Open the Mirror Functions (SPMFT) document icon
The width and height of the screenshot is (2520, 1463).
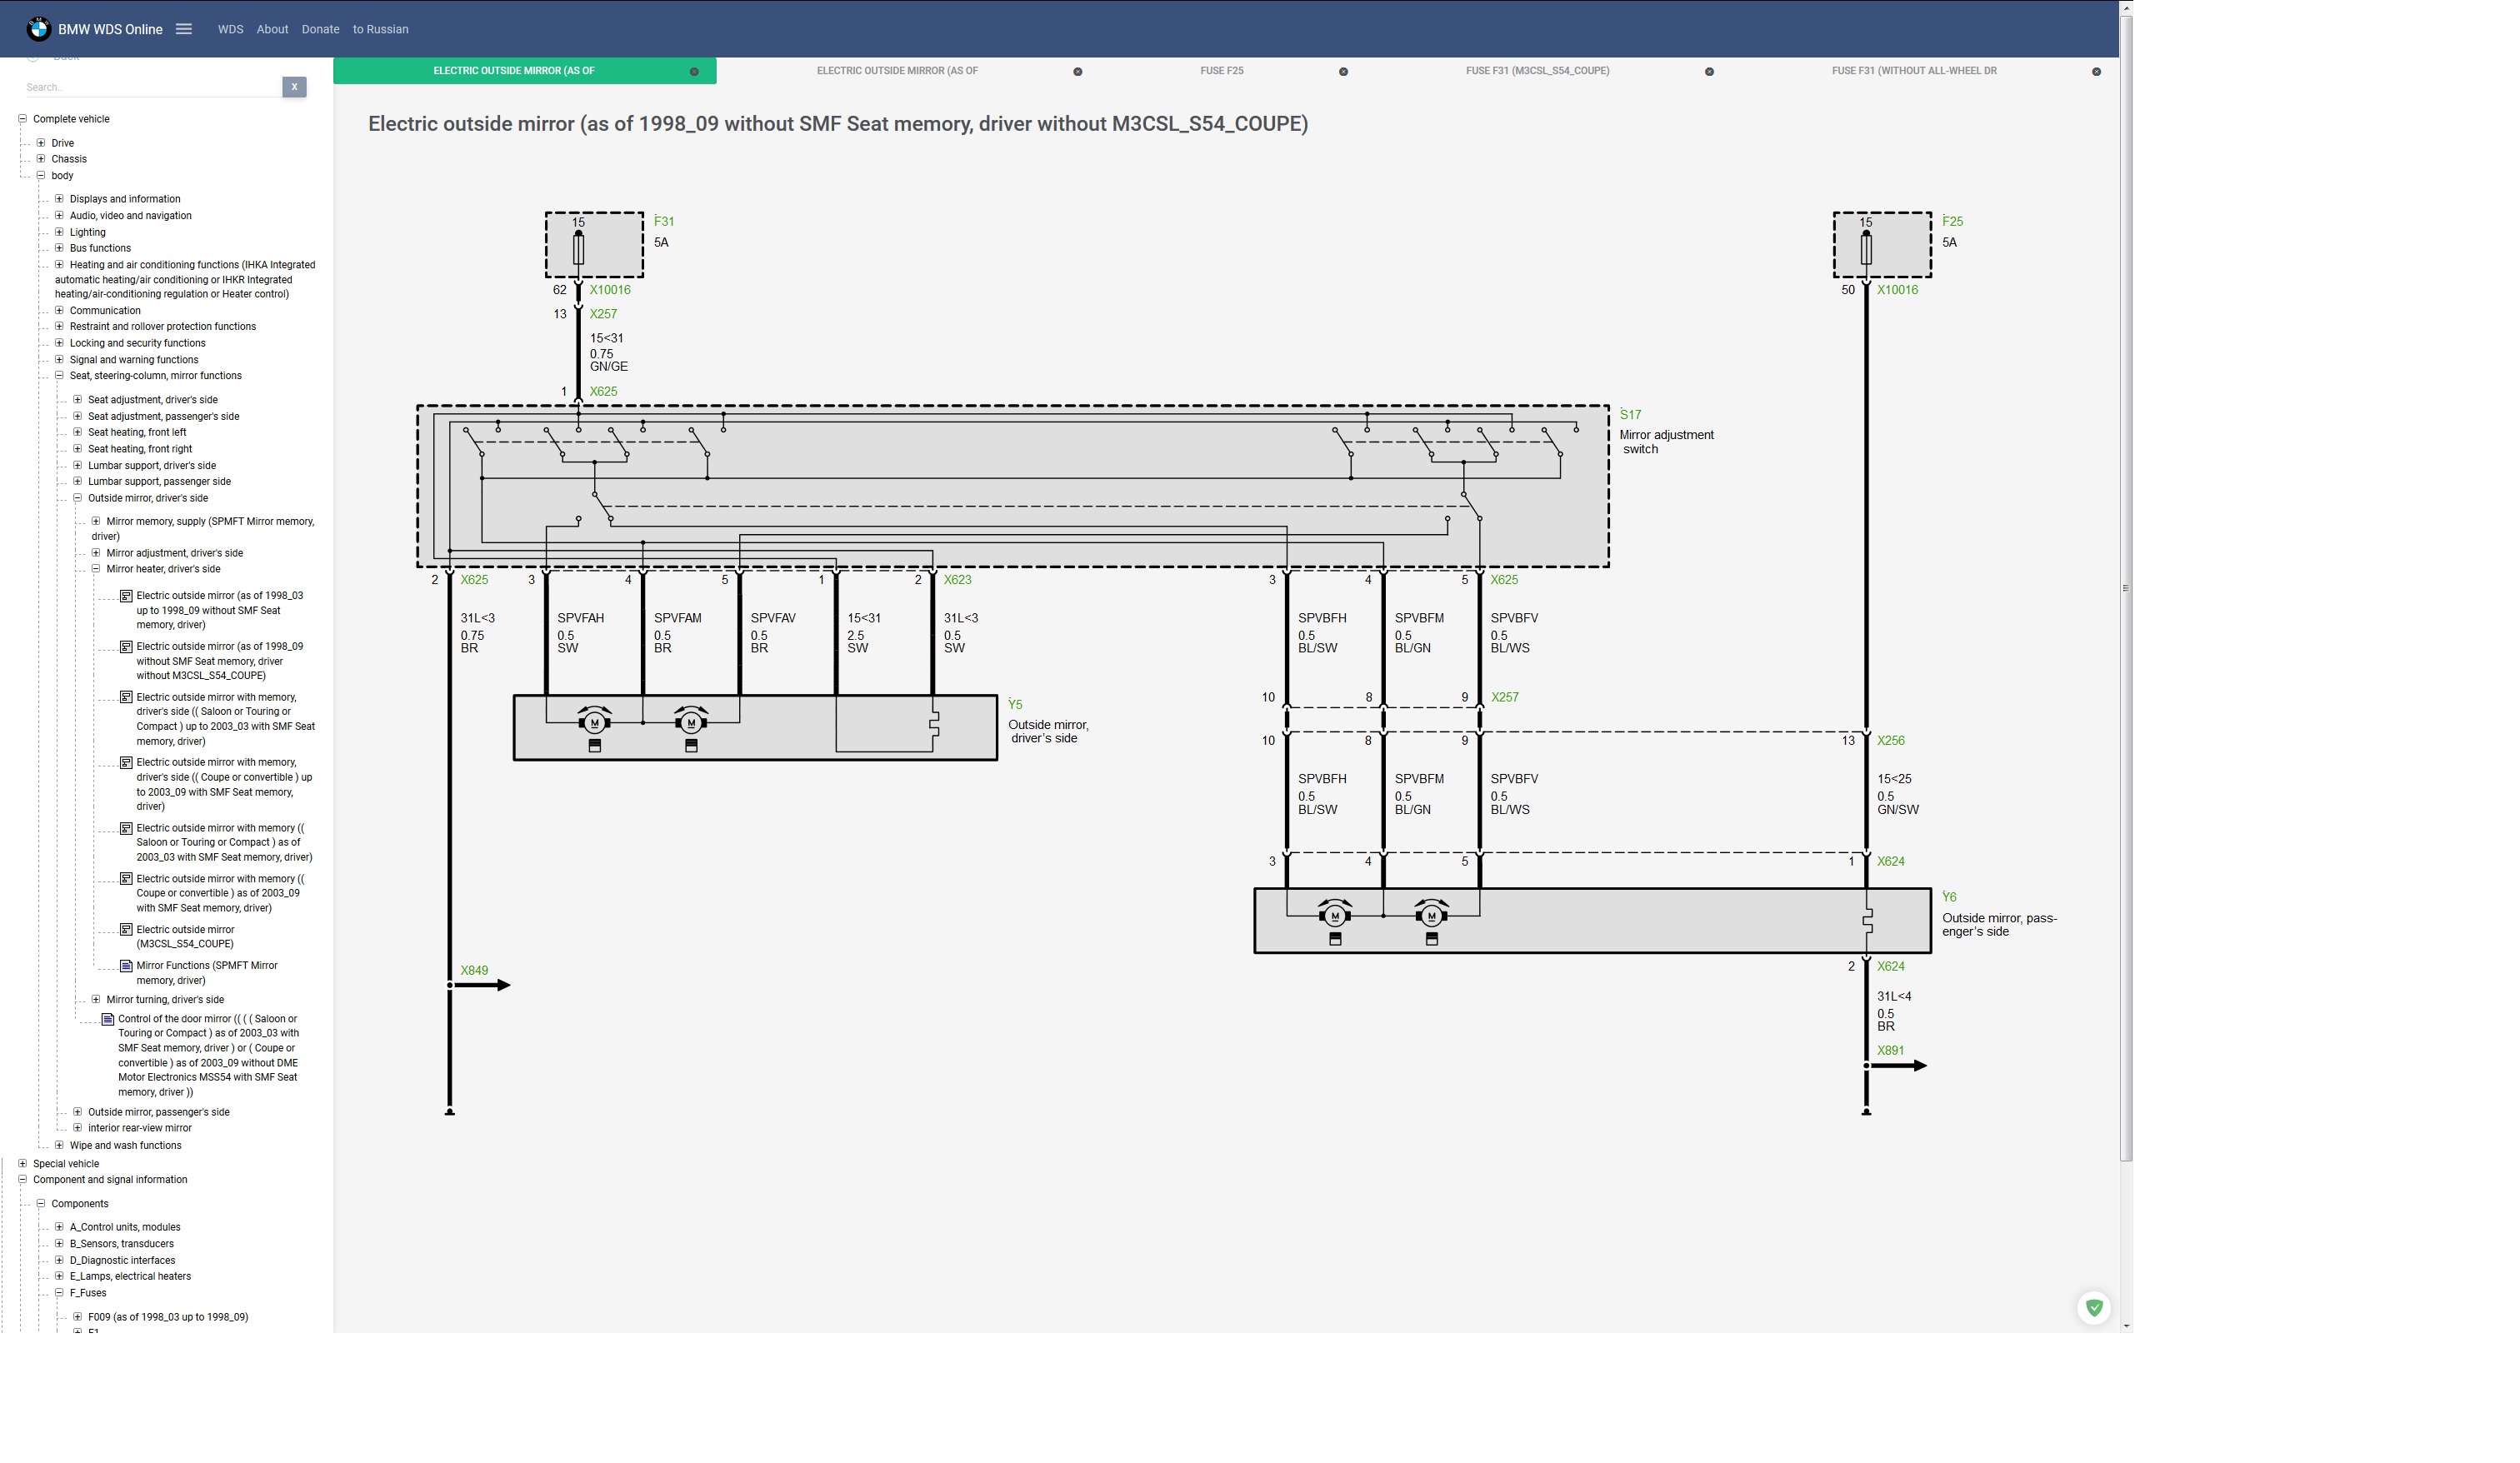click(x=126, y=966)
